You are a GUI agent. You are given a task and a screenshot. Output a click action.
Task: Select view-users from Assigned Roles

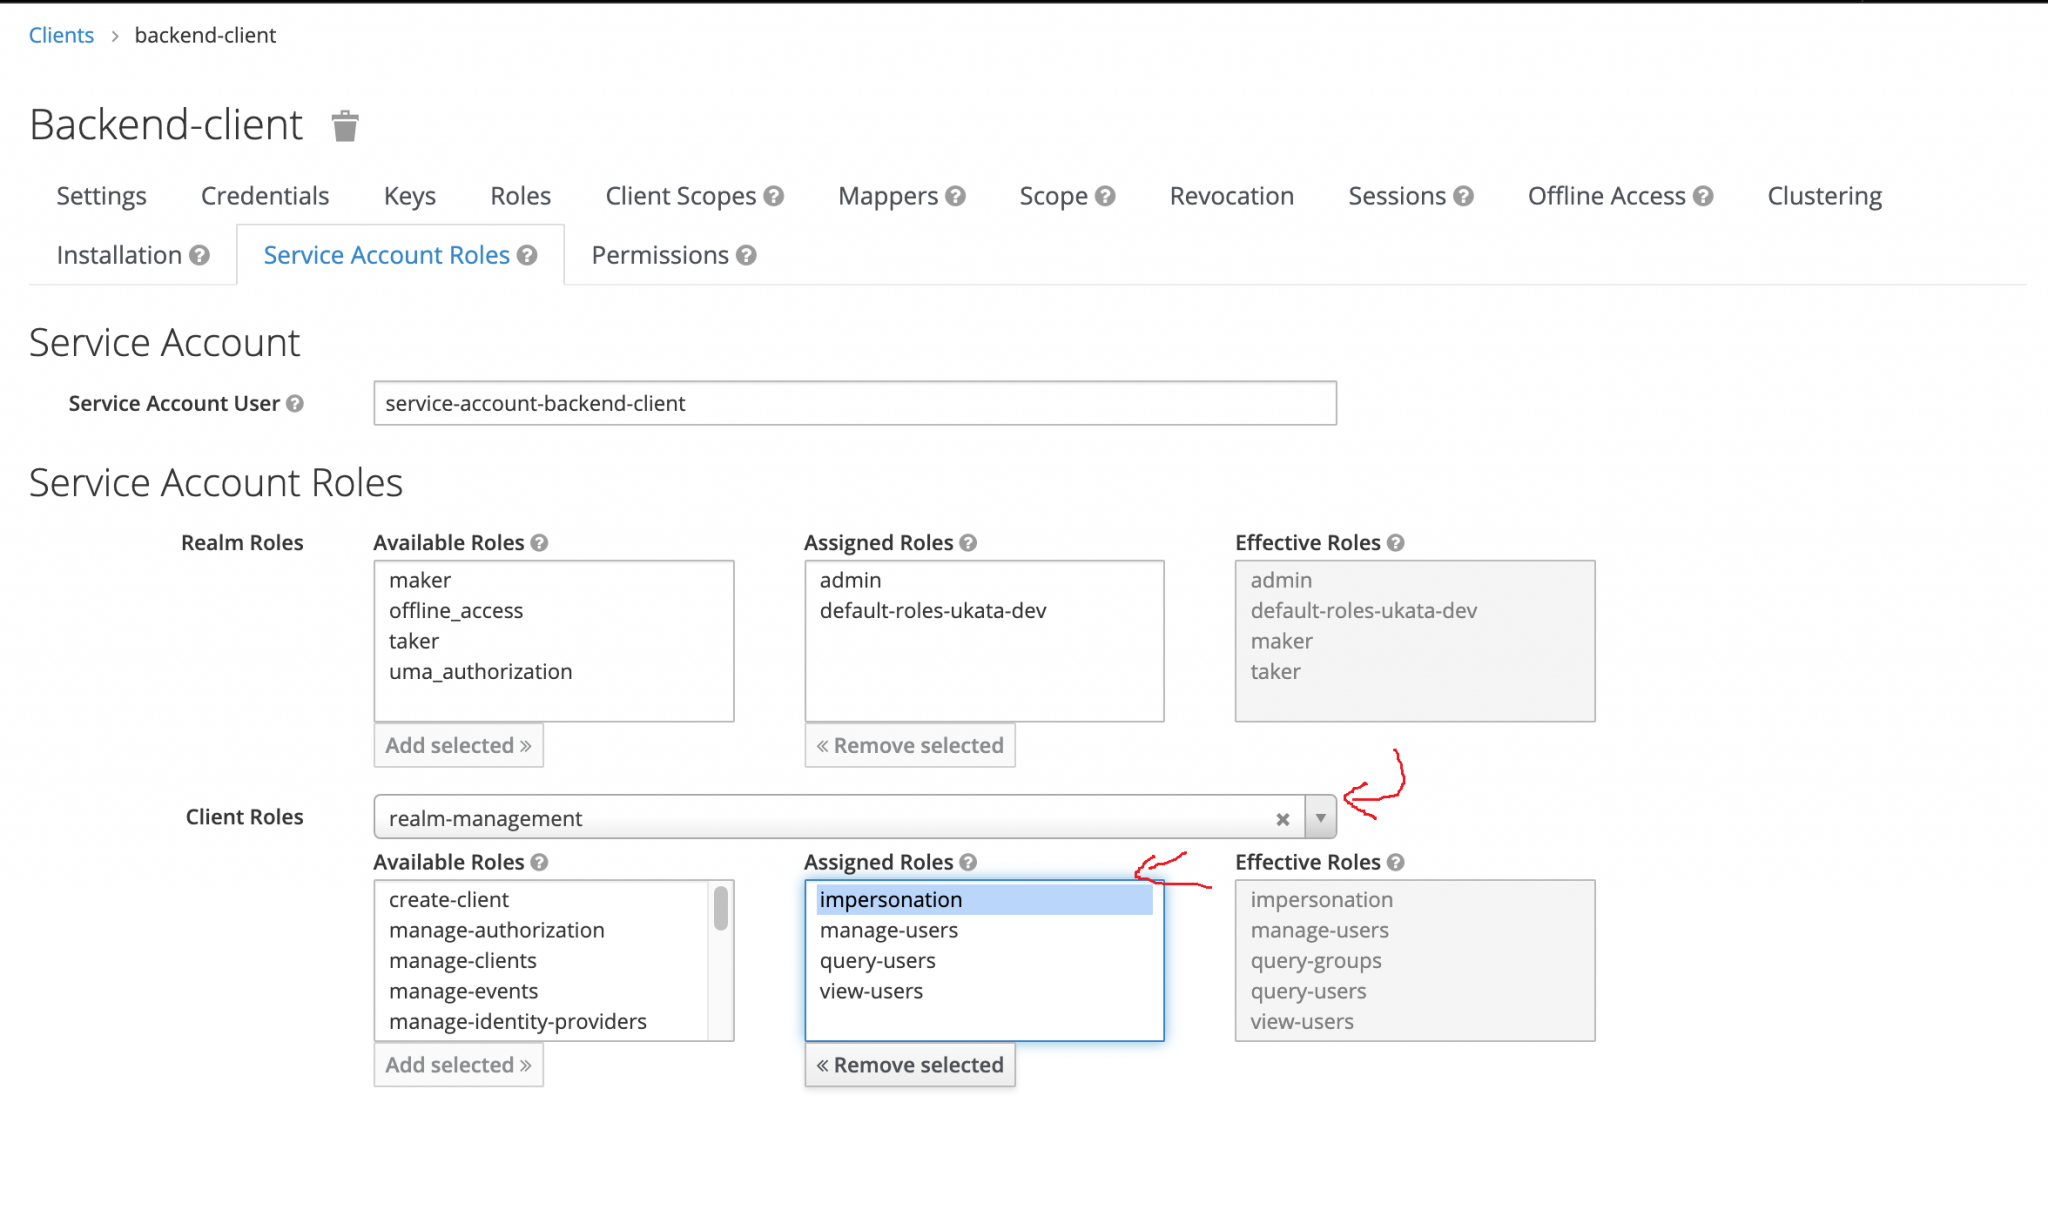871,991
